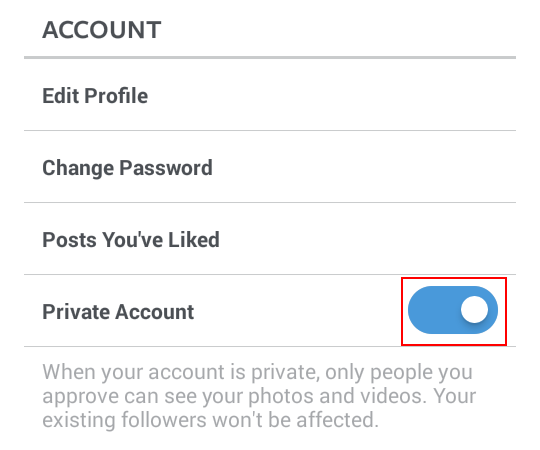
Task: Click the blue track of the privacy switch
Action: 434,310
